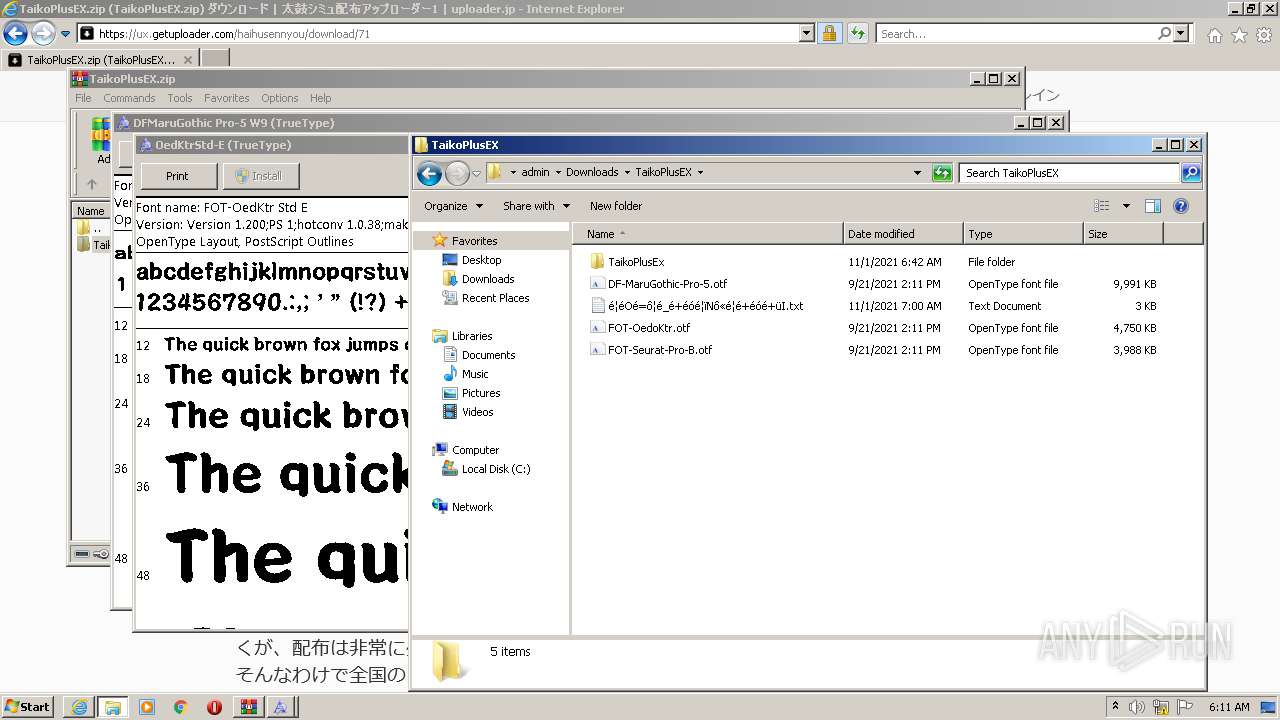Click Downloads in the breadcrumb path
This screenshot has width=1280, height=720.
(592, 172)
